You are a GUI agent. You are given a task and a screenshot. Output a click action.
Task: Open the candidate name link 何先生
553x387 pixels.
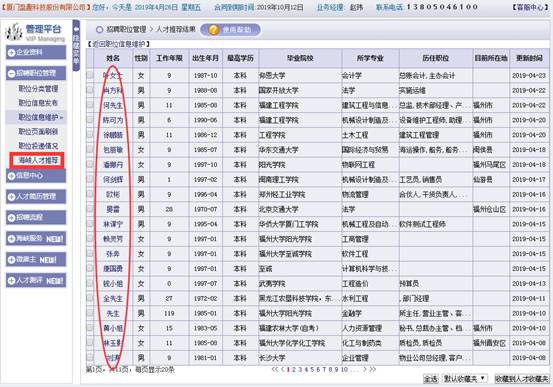click(113, 105)
